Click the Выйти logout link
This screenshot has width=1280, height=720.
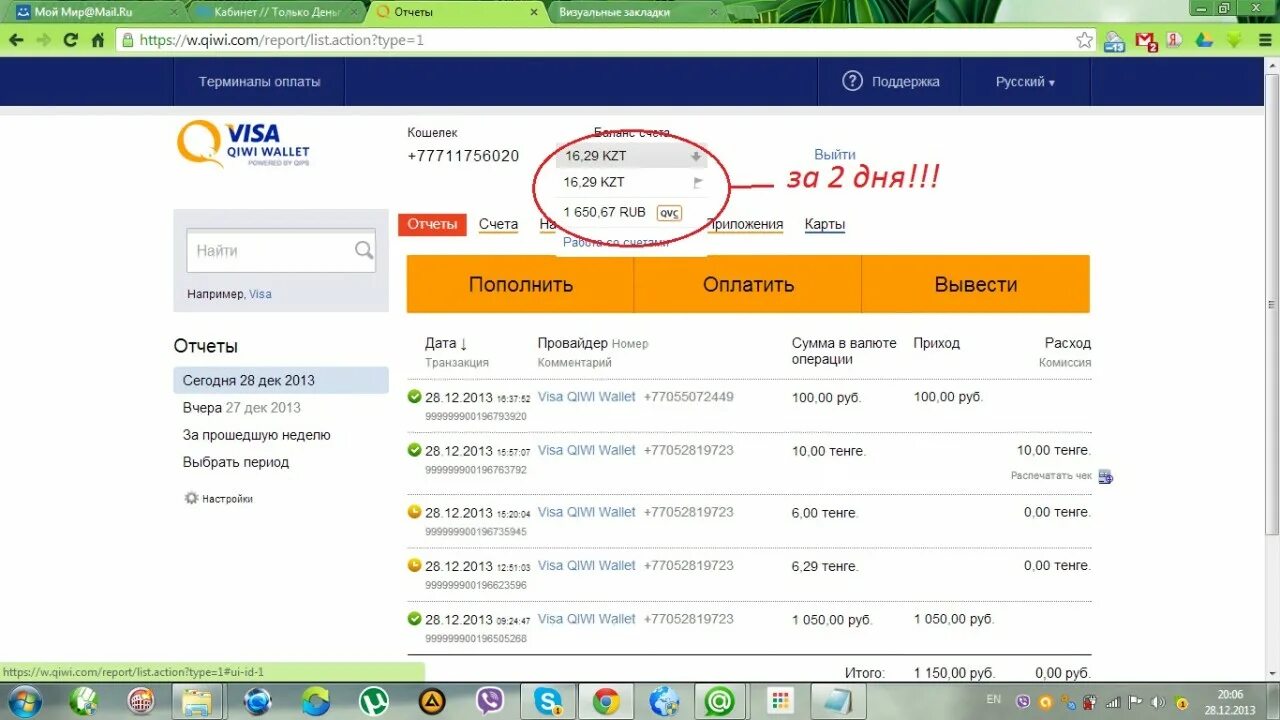click(x=835, y=155)
